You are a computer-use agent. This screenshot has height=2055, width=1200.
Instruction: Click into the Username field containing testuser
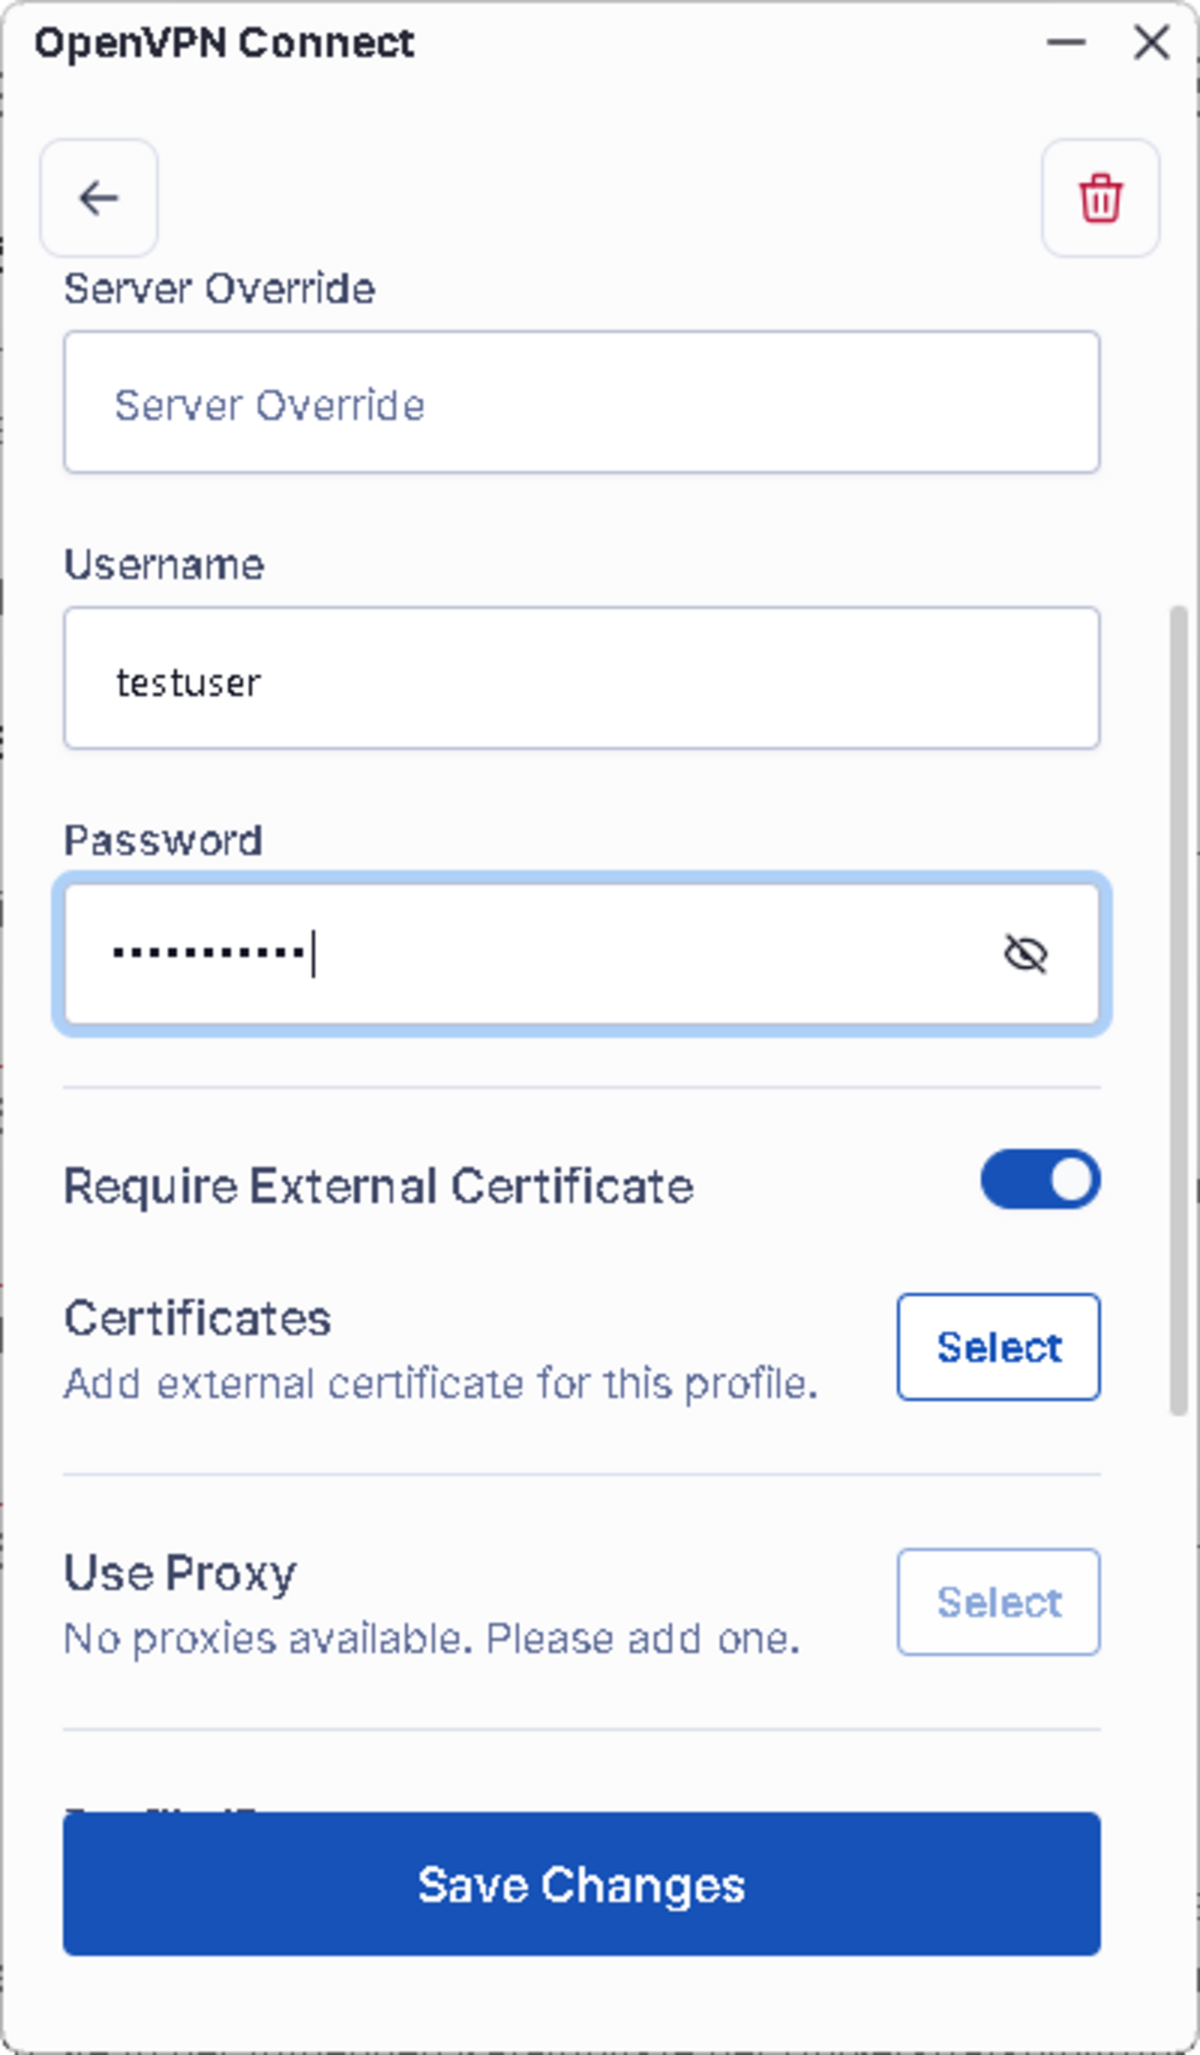[581, 679]
